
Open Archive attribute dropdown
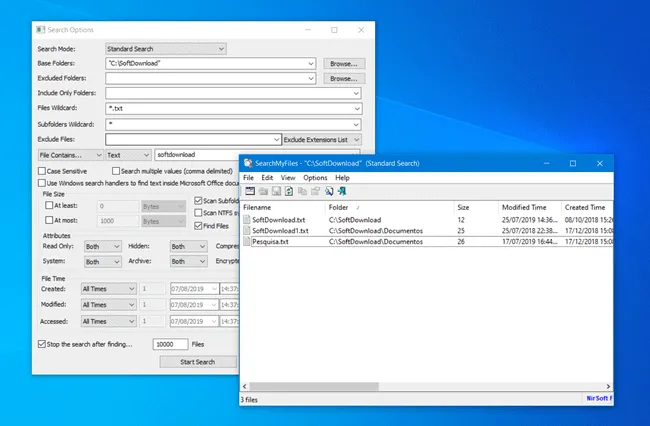[189, 261]
